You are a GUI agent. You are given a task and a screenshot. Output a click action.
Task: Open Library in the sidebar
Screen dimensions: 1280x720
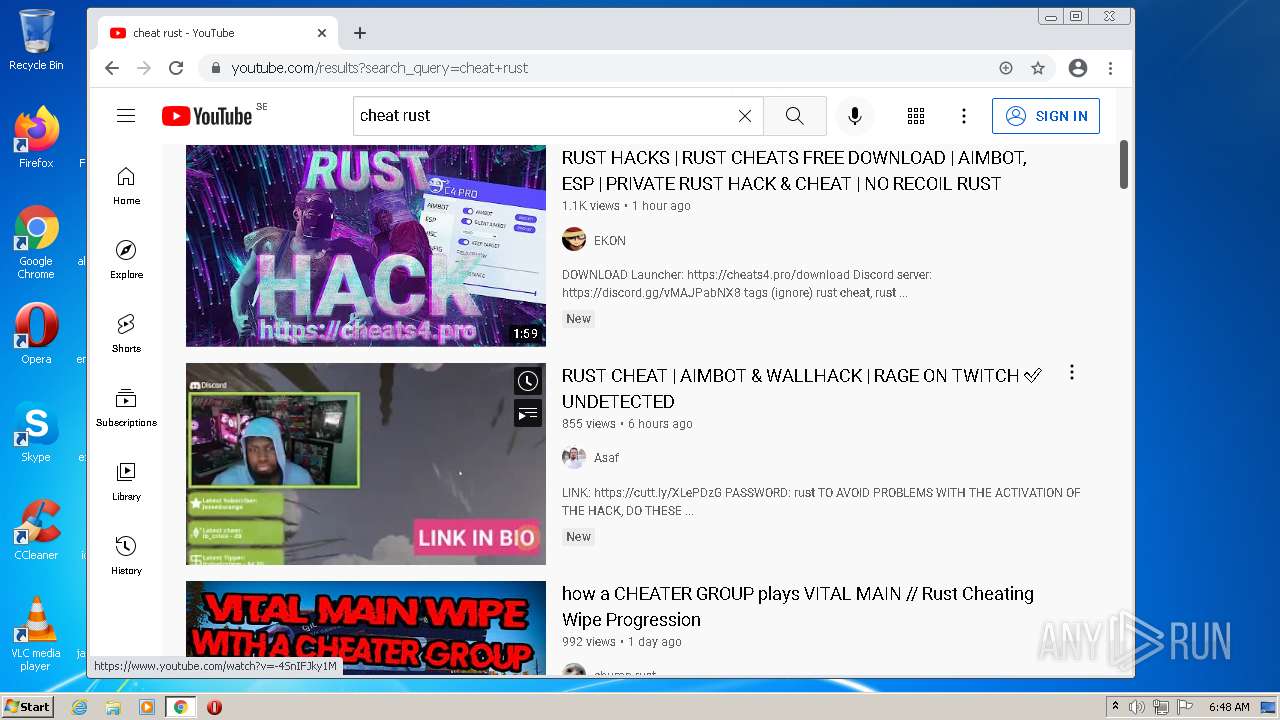126,482
